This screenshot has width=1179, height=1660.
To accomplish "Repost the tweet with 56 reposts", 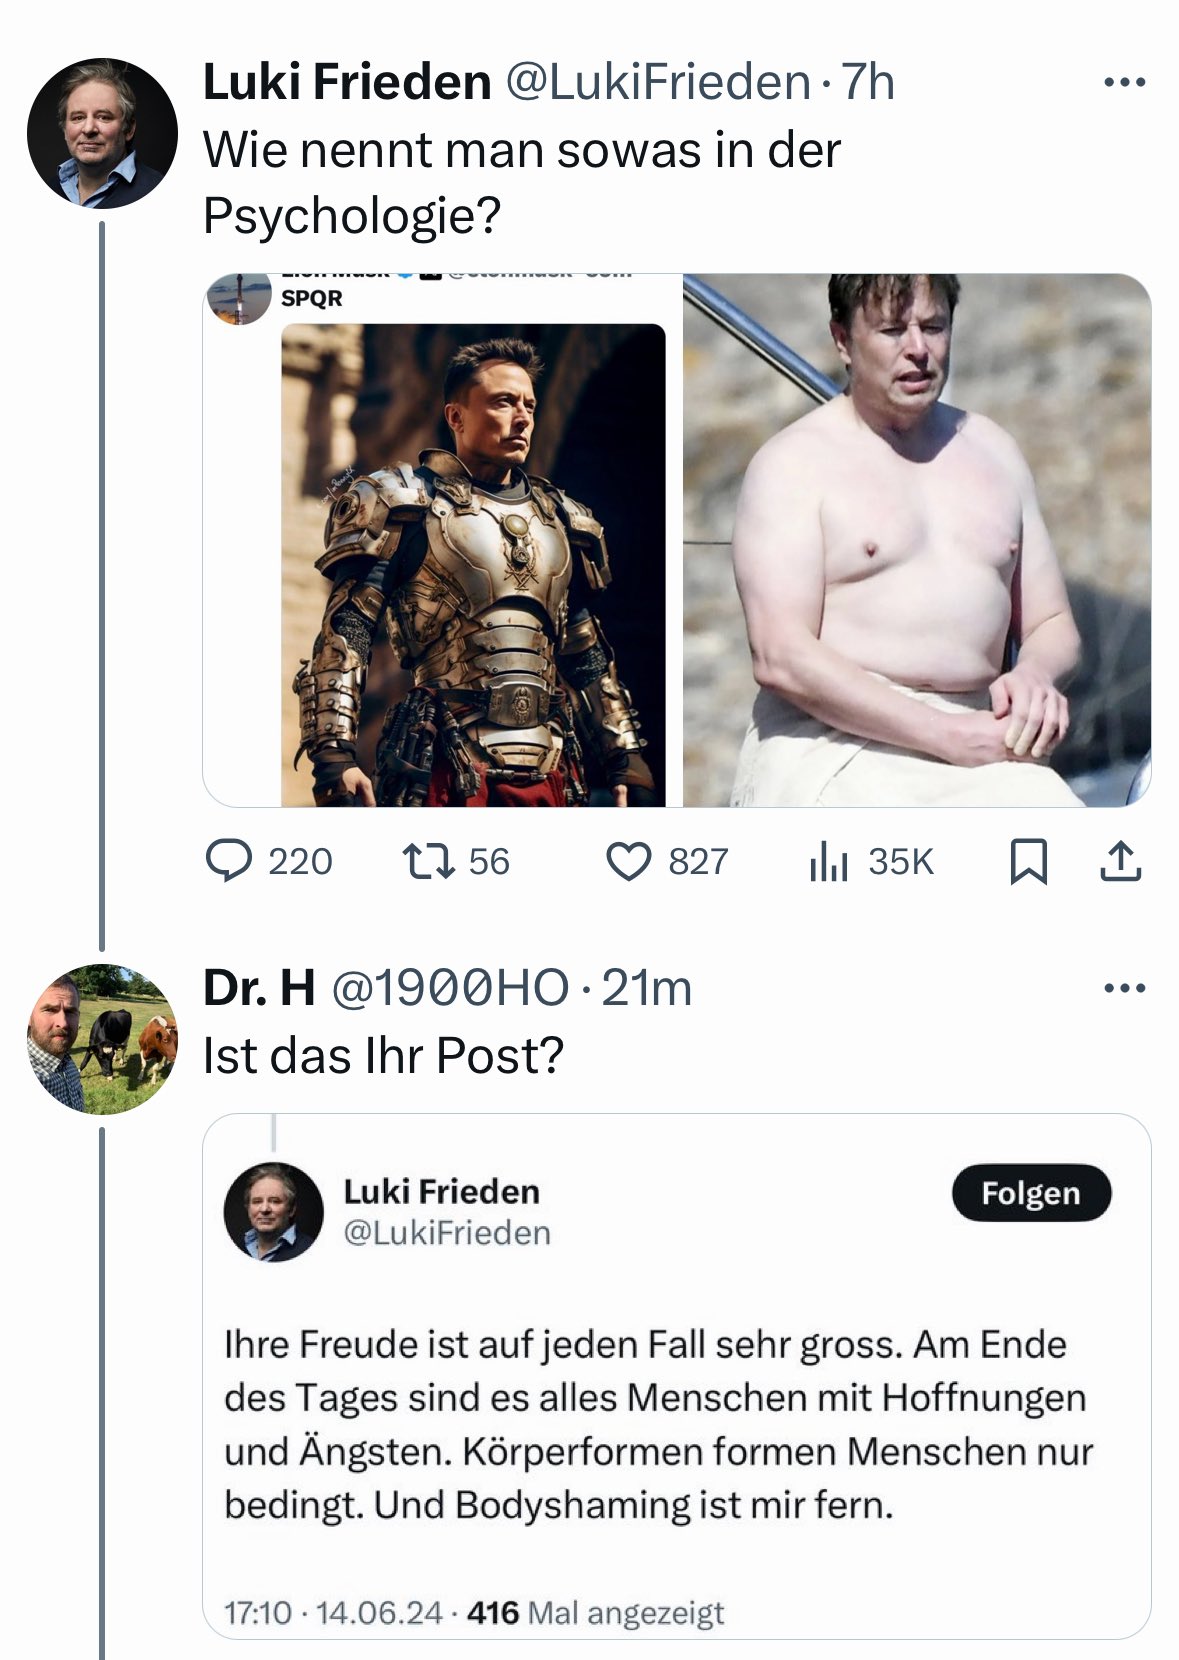I will click(429, 861).
